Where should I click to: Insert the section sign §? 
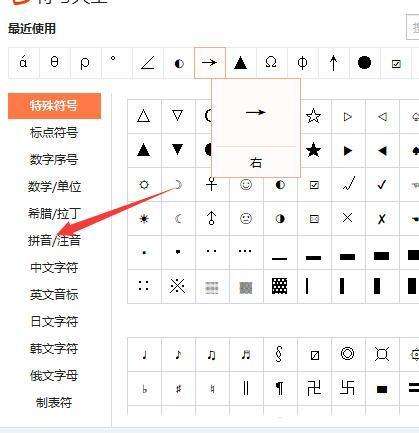point(280,354)
